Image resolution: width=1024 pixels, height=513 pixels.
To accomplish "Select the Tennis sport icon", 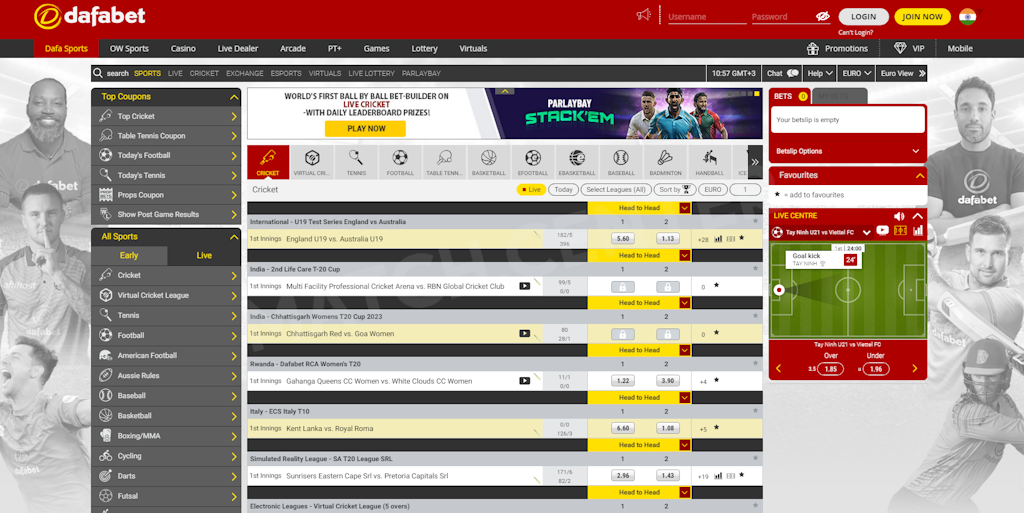I will pos(356,162).
